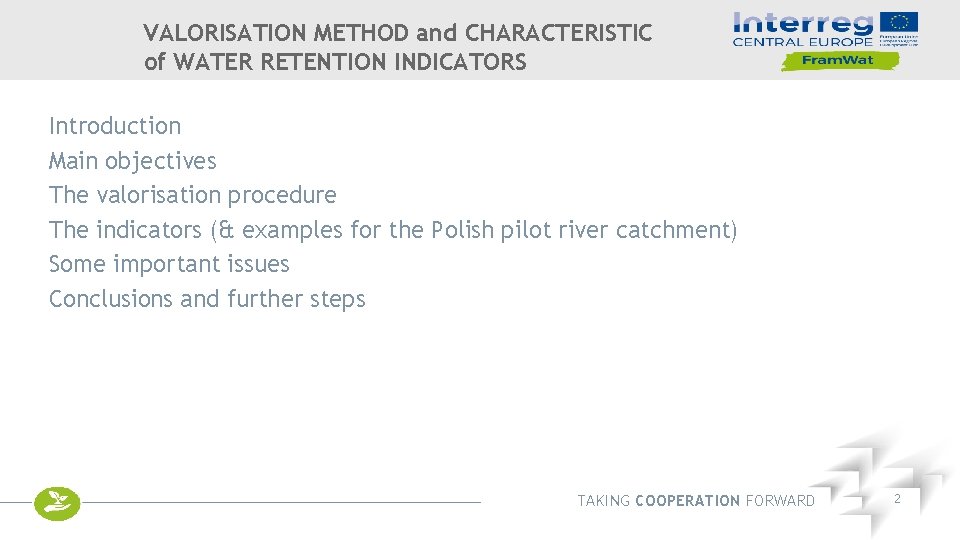Click the VALORISATION METHOD title line
Image resolution: width=960 pixels, height=540 pixels.
397,33
